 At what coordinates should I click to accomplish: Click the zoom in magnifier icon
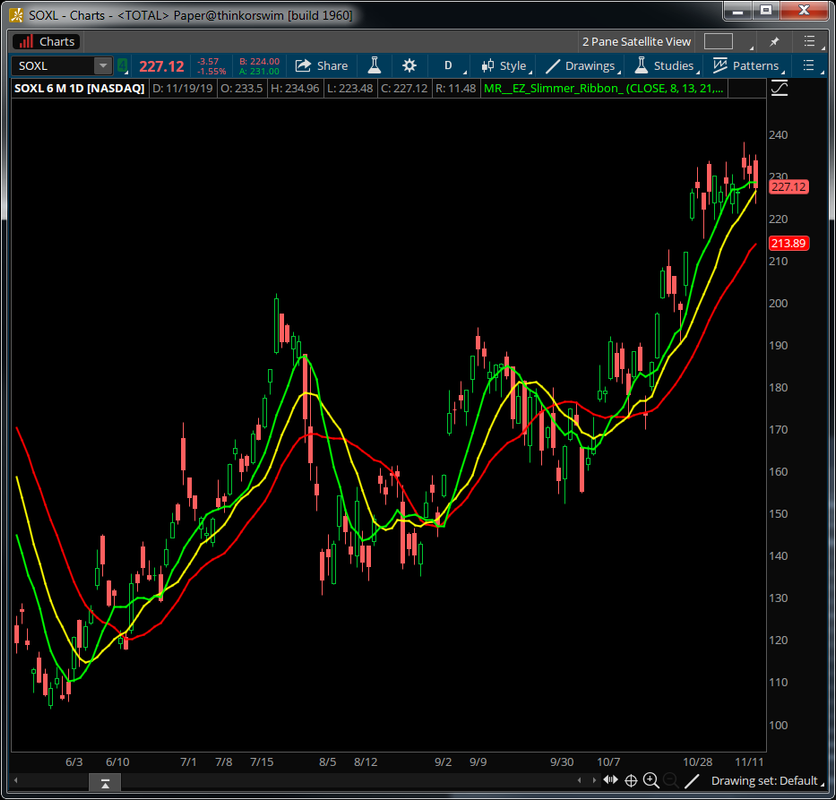click(651, 780)
